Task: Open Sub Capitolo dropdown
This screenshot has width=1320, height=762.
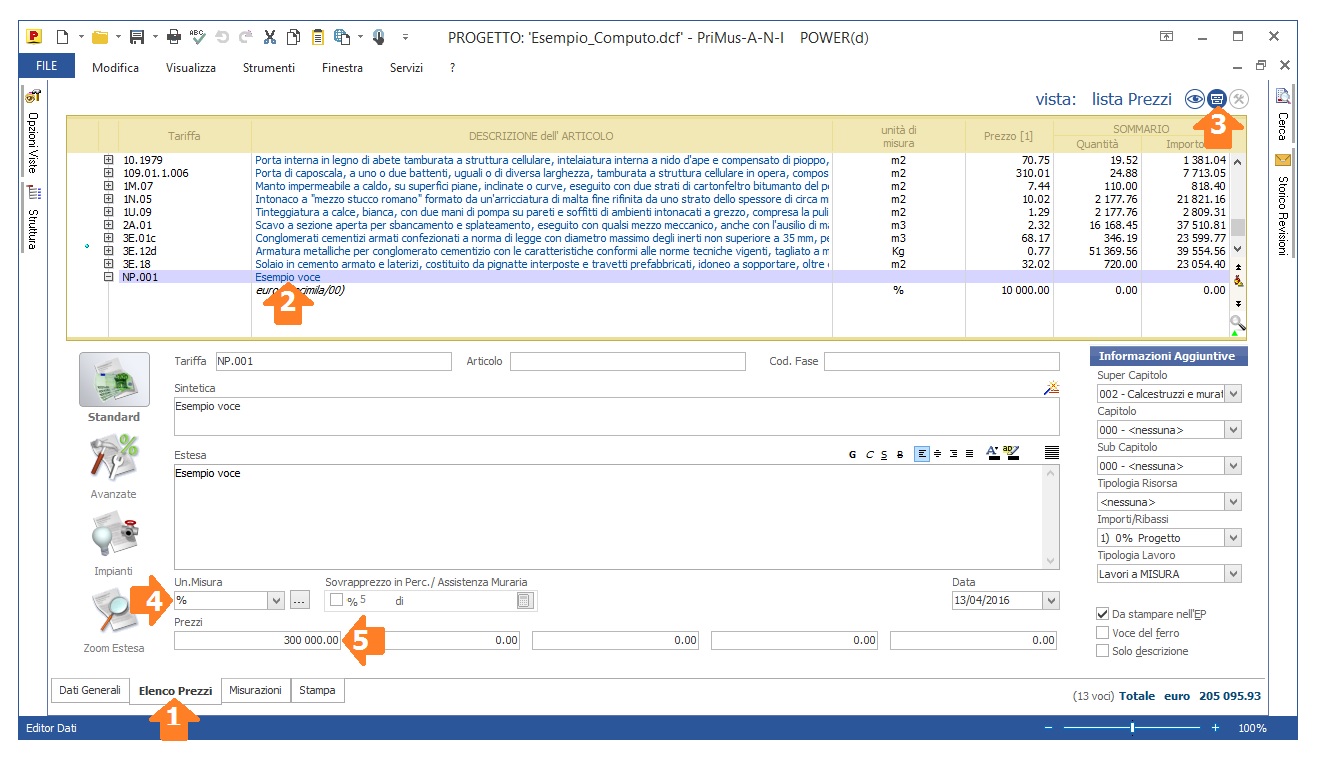Action: click(x=1233, y=466)
